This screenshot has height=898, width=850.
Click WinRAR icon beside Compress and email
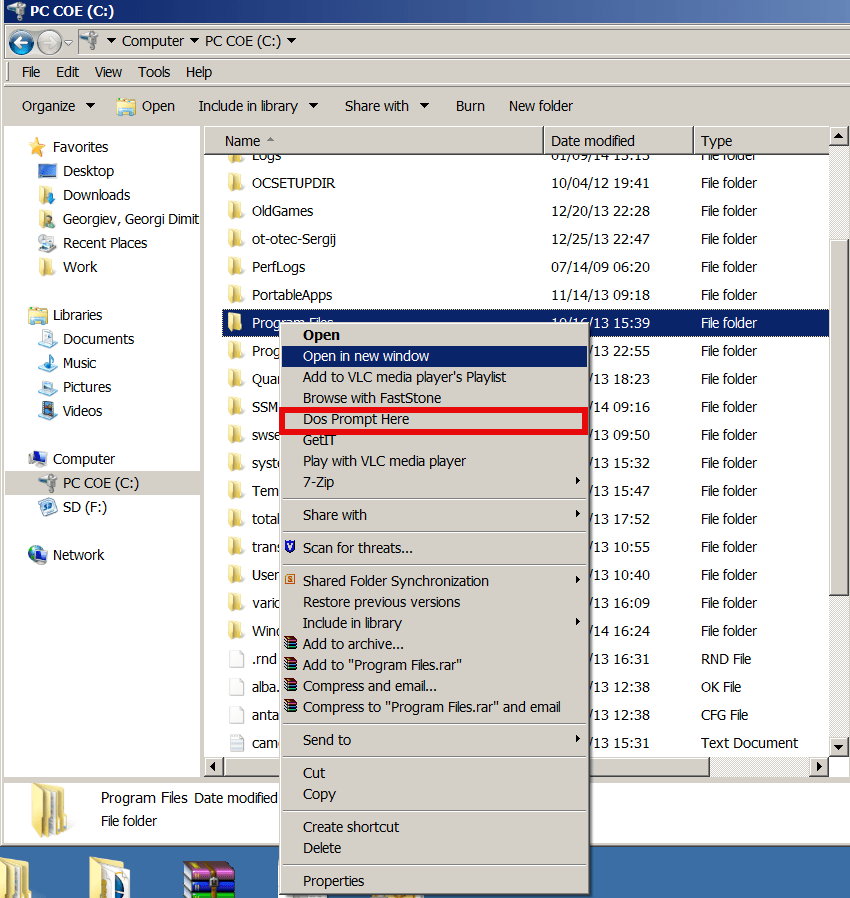coord(291,685)
